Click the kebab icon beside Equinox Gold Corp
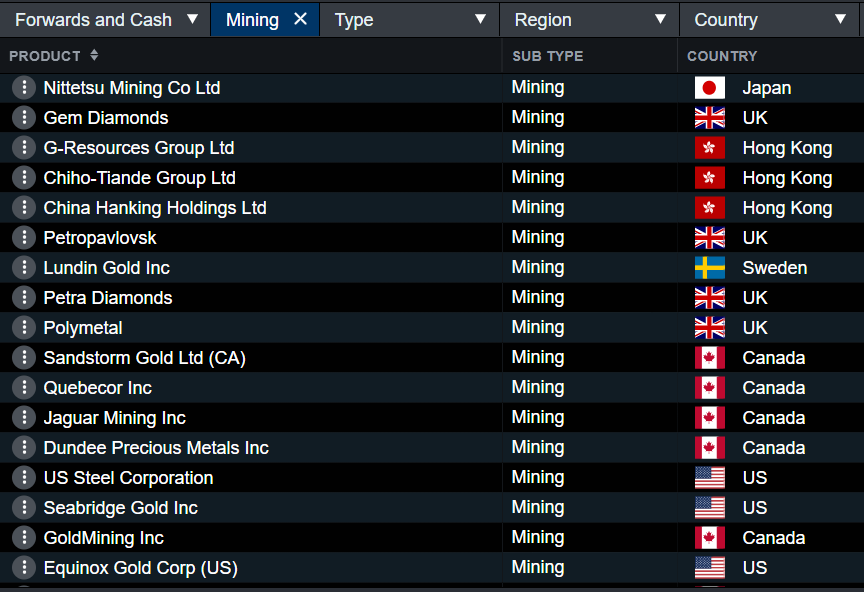The width and height of the screenshot is (864, 592). coord(23,568)
